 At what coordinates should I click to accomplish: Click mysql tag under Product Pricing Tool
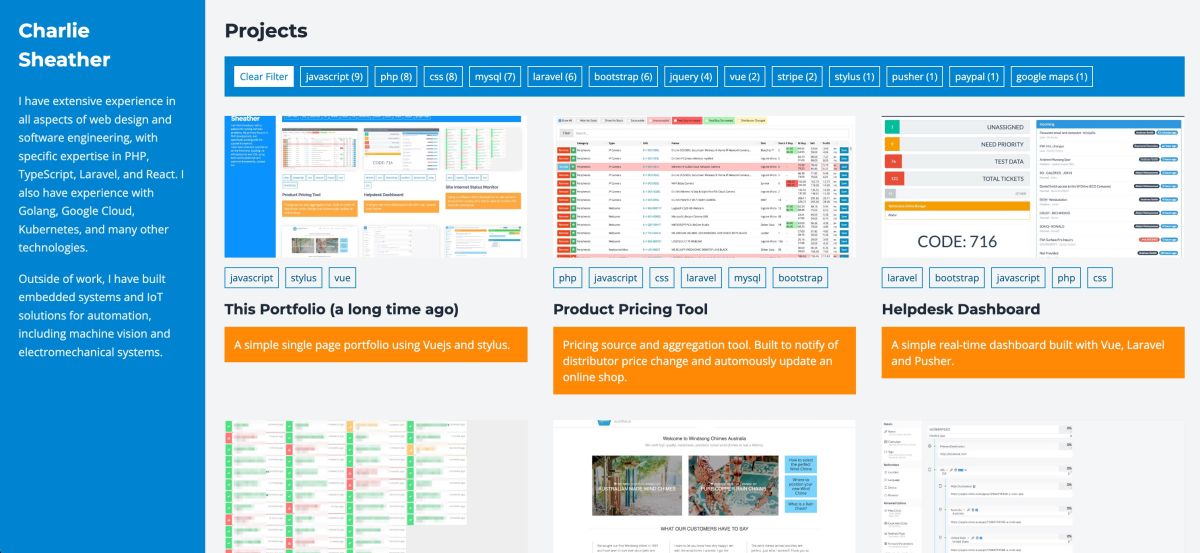click(x=748, y=278)
